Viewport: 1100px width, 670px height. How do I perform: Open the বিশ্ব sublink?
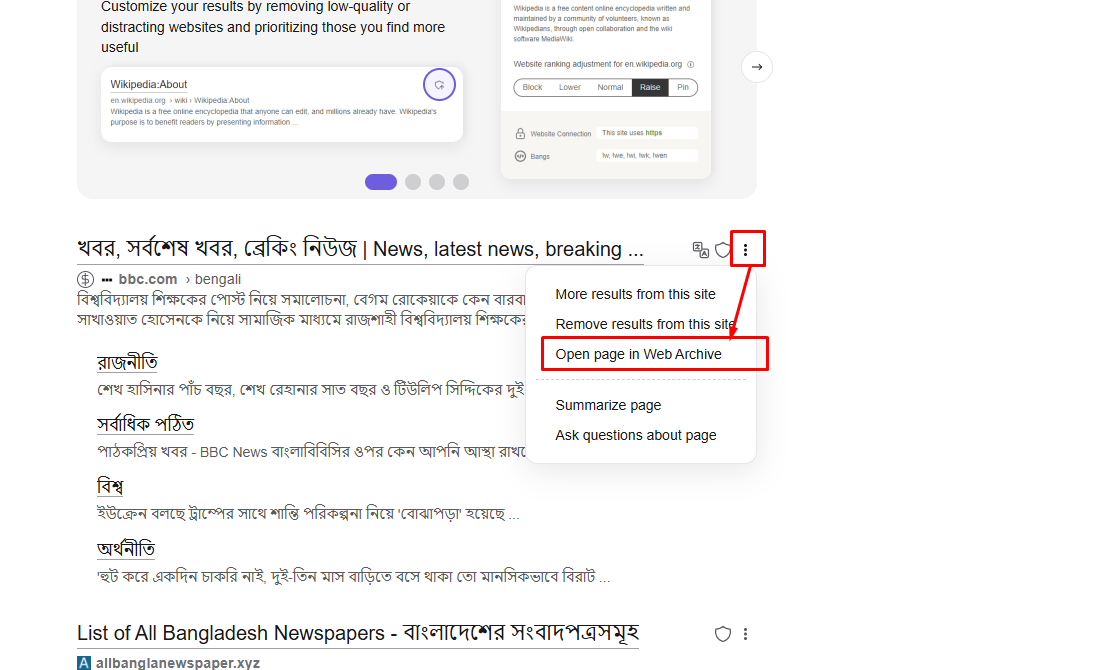[x=110, y=486]
